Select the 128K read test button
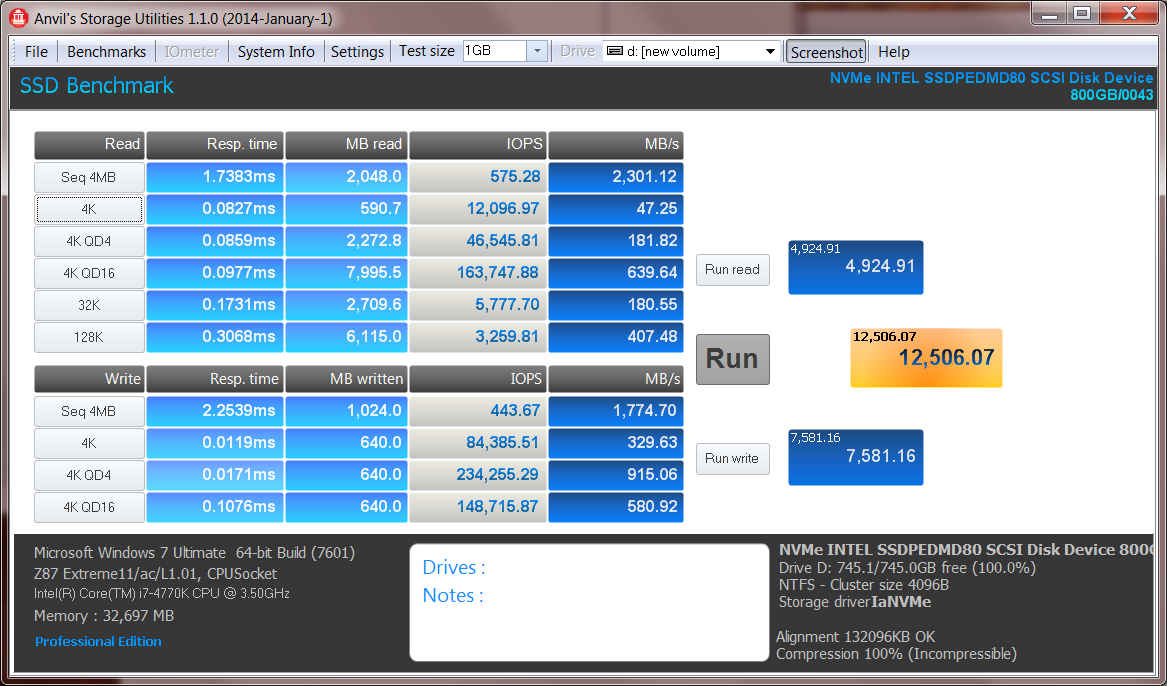 tap(88, 338)
